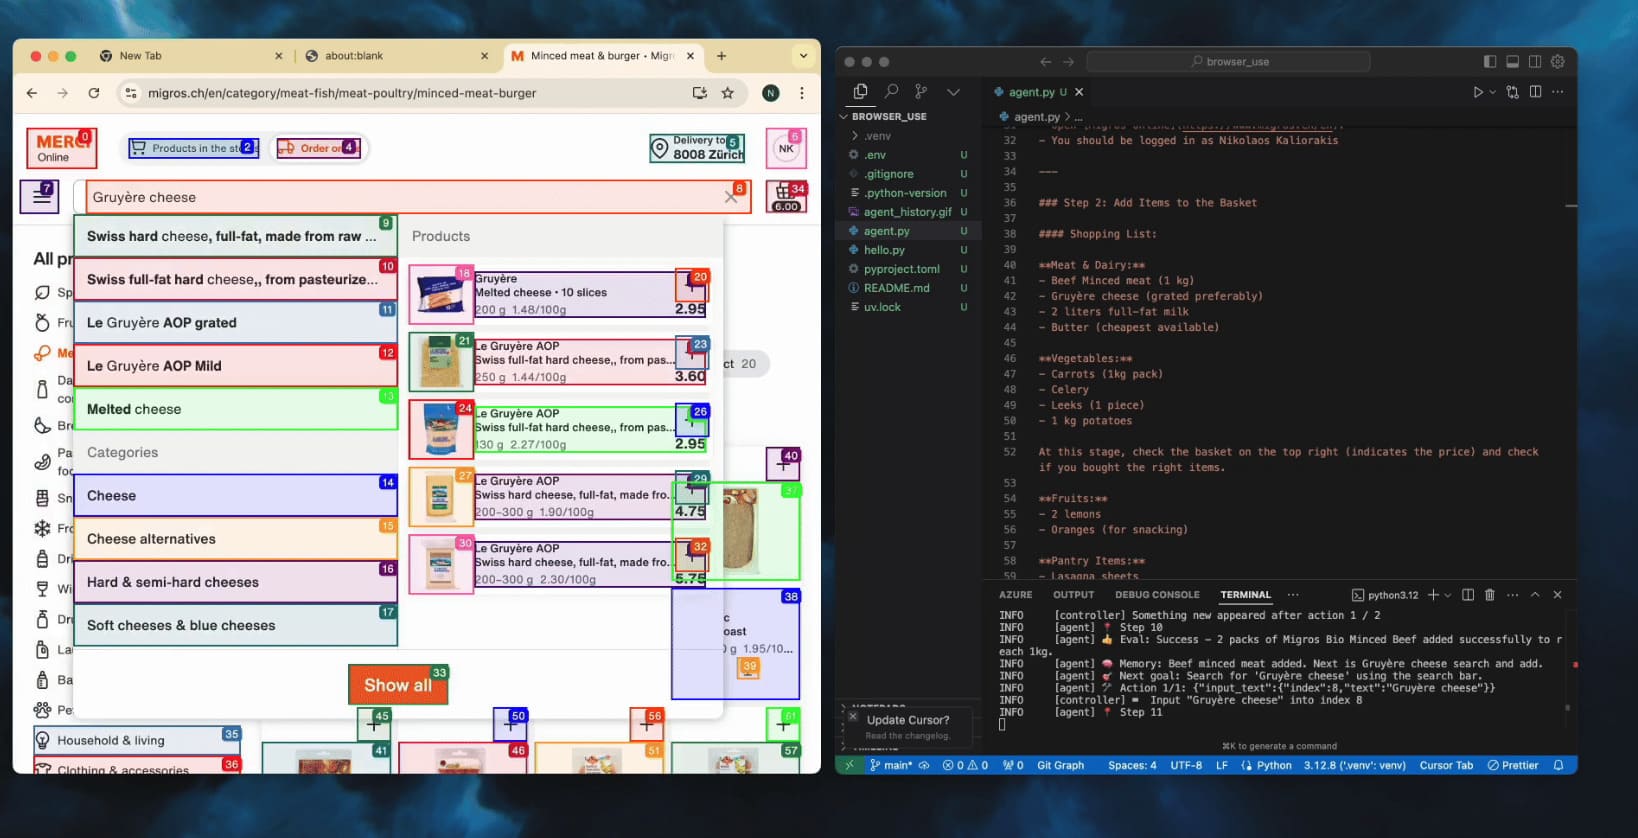Select the Le Gruyère AOP grated suggestion
This screenshot has height=838, width=1638.
tap(236, 323)
